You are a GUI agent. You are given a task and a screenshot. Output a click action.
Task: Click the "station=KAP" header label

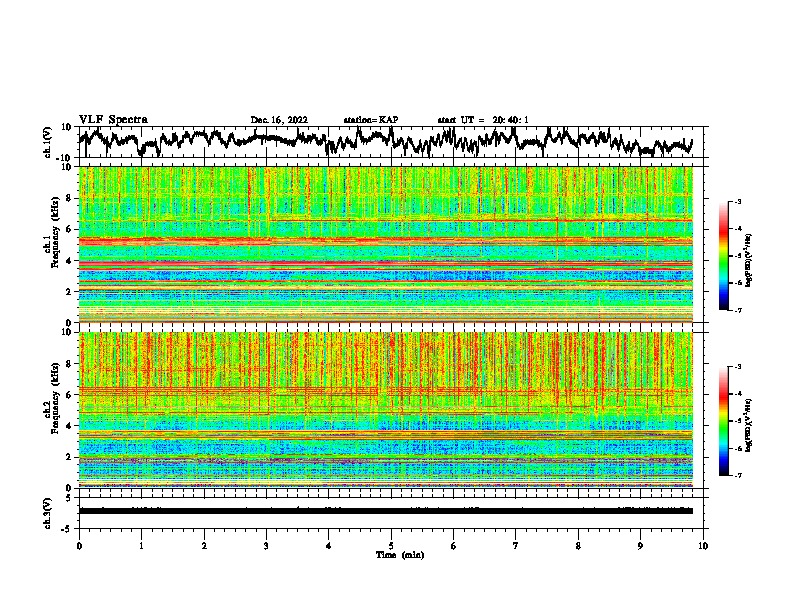[371, 120]
